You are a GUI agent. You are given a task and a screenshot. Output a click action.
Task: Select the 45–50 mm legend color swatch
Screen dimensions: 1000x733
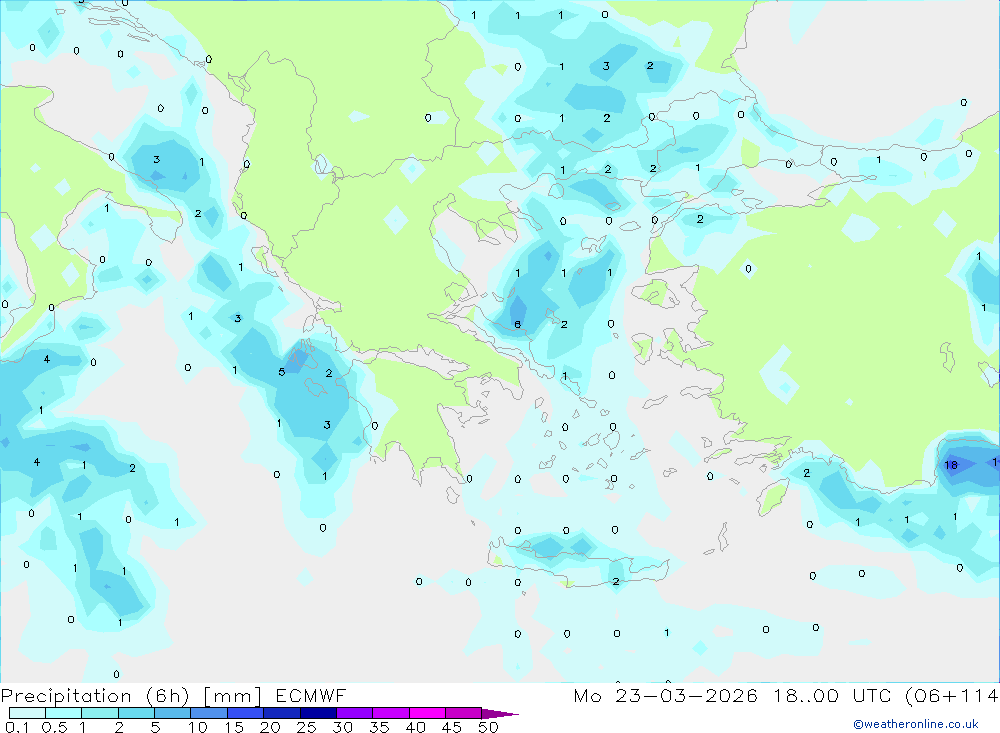coord(463,713)
